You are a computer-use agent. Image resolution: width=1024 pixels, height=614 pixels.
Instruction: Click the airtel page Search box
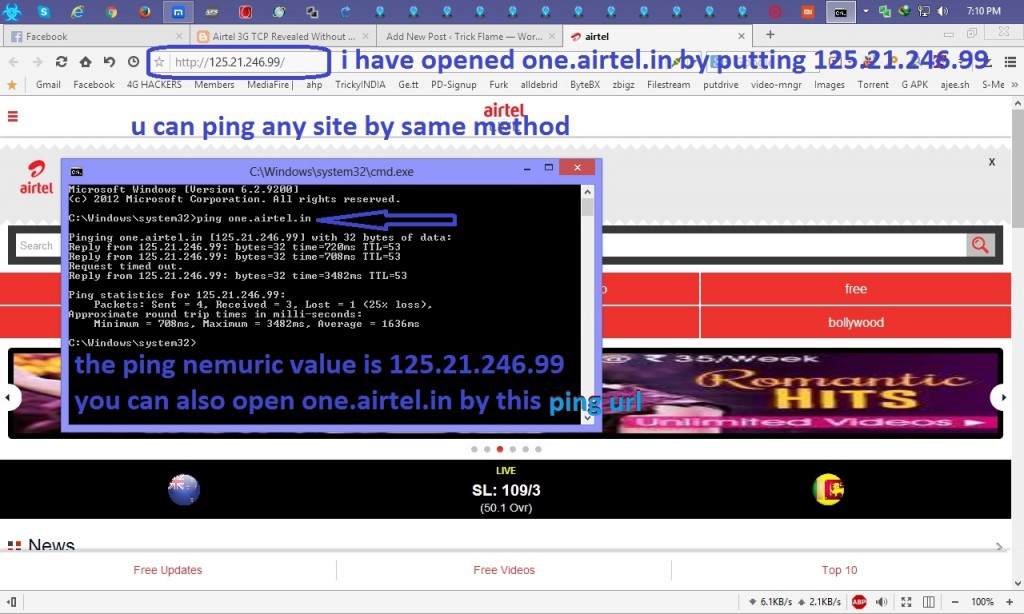pyautogui.click(x=37, y=246)
